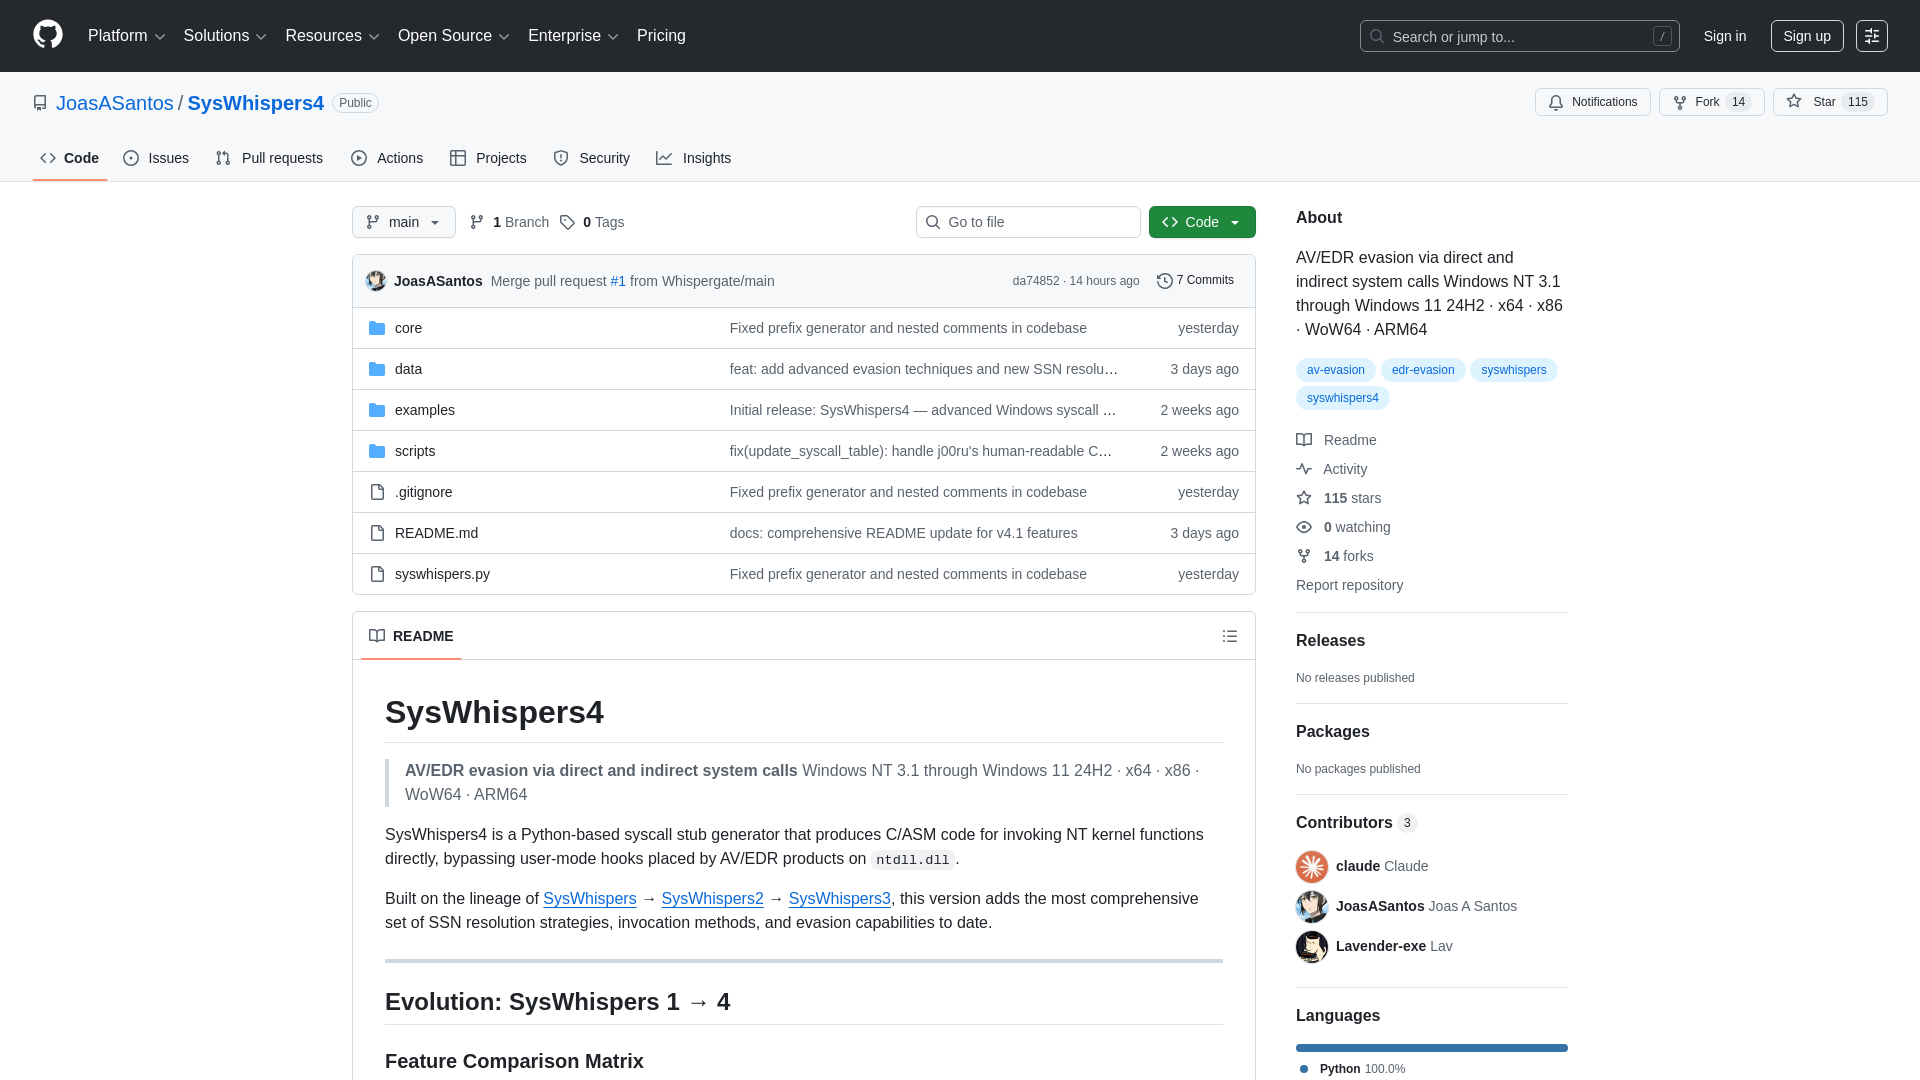Click the Go to file search box
Image resolution: width=1920 pixels, height=1080 pixels.
1028,222
